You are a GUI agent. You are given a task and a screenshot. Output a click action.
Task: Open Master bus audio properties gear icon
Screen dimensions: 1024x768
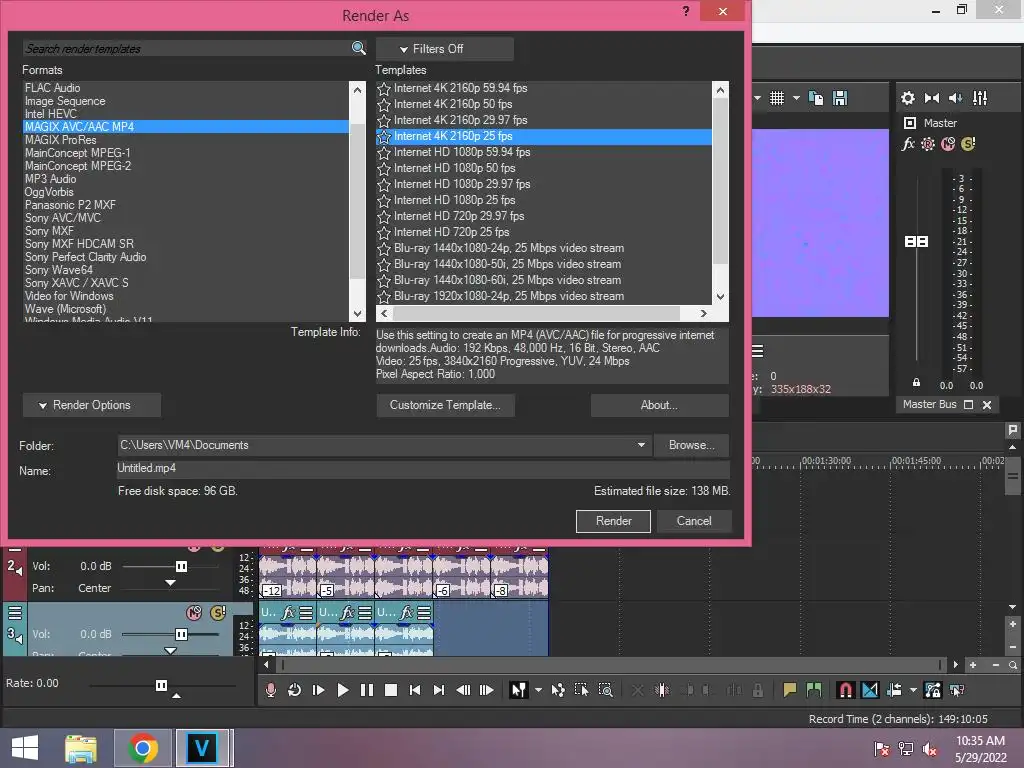(908, 98)
